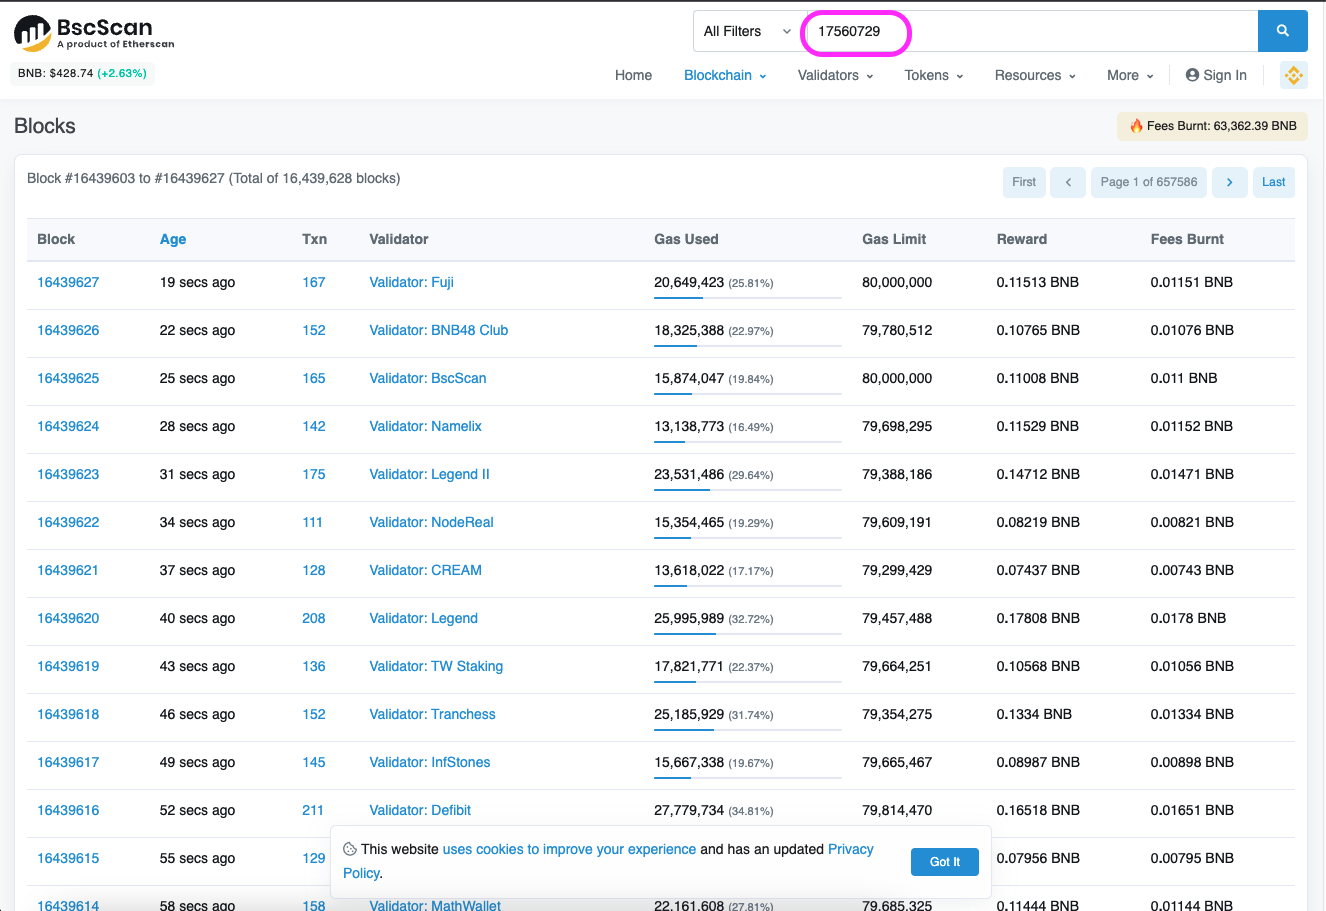
Task: Open block 16439622
Action: pos(68,522)
